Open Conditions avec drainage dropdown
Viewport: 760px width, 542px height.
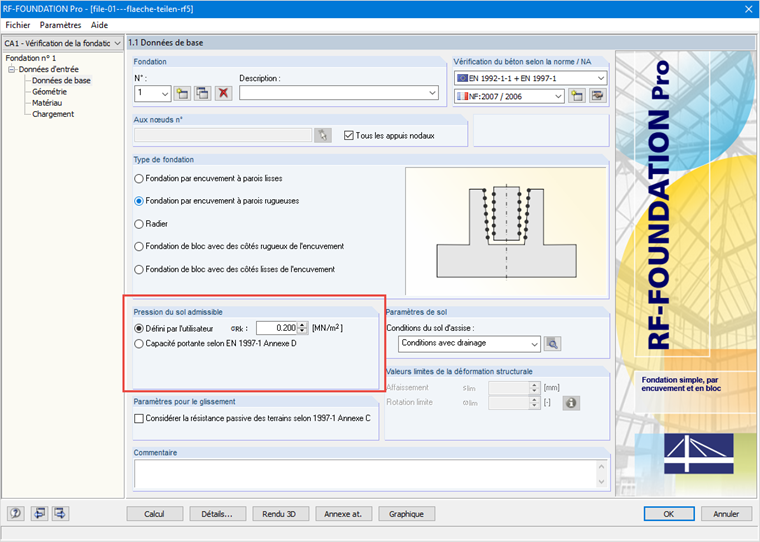click(534, 344)
